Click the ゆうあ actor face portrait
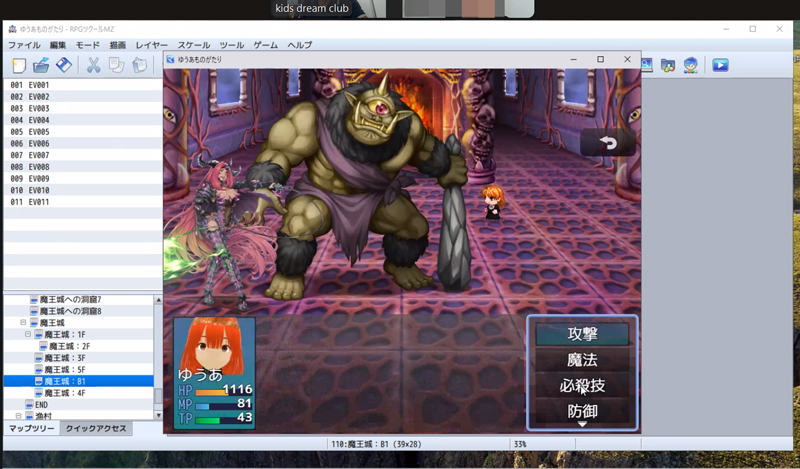Image resolution: width=800 pixels, height=469 pixels. [214, 347]
